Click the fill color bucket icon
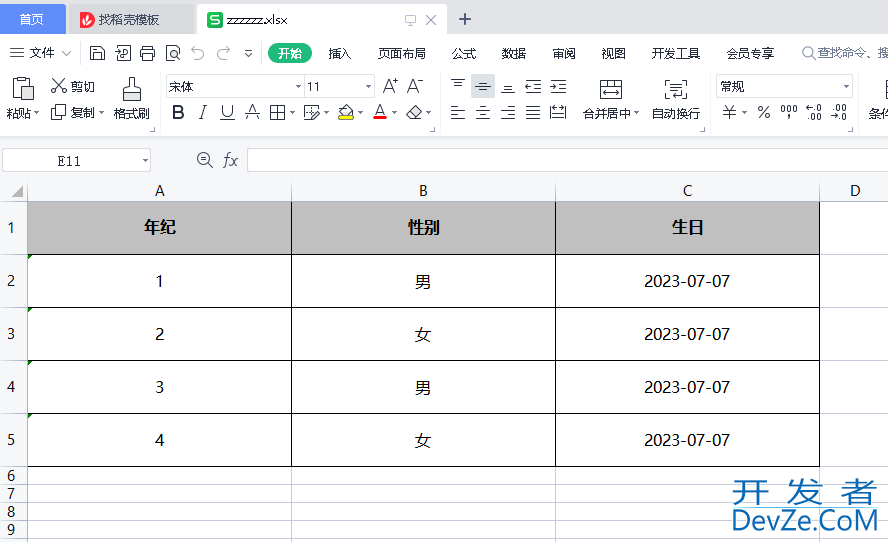The height and width of the screenshot is (542, 888). 345,112
